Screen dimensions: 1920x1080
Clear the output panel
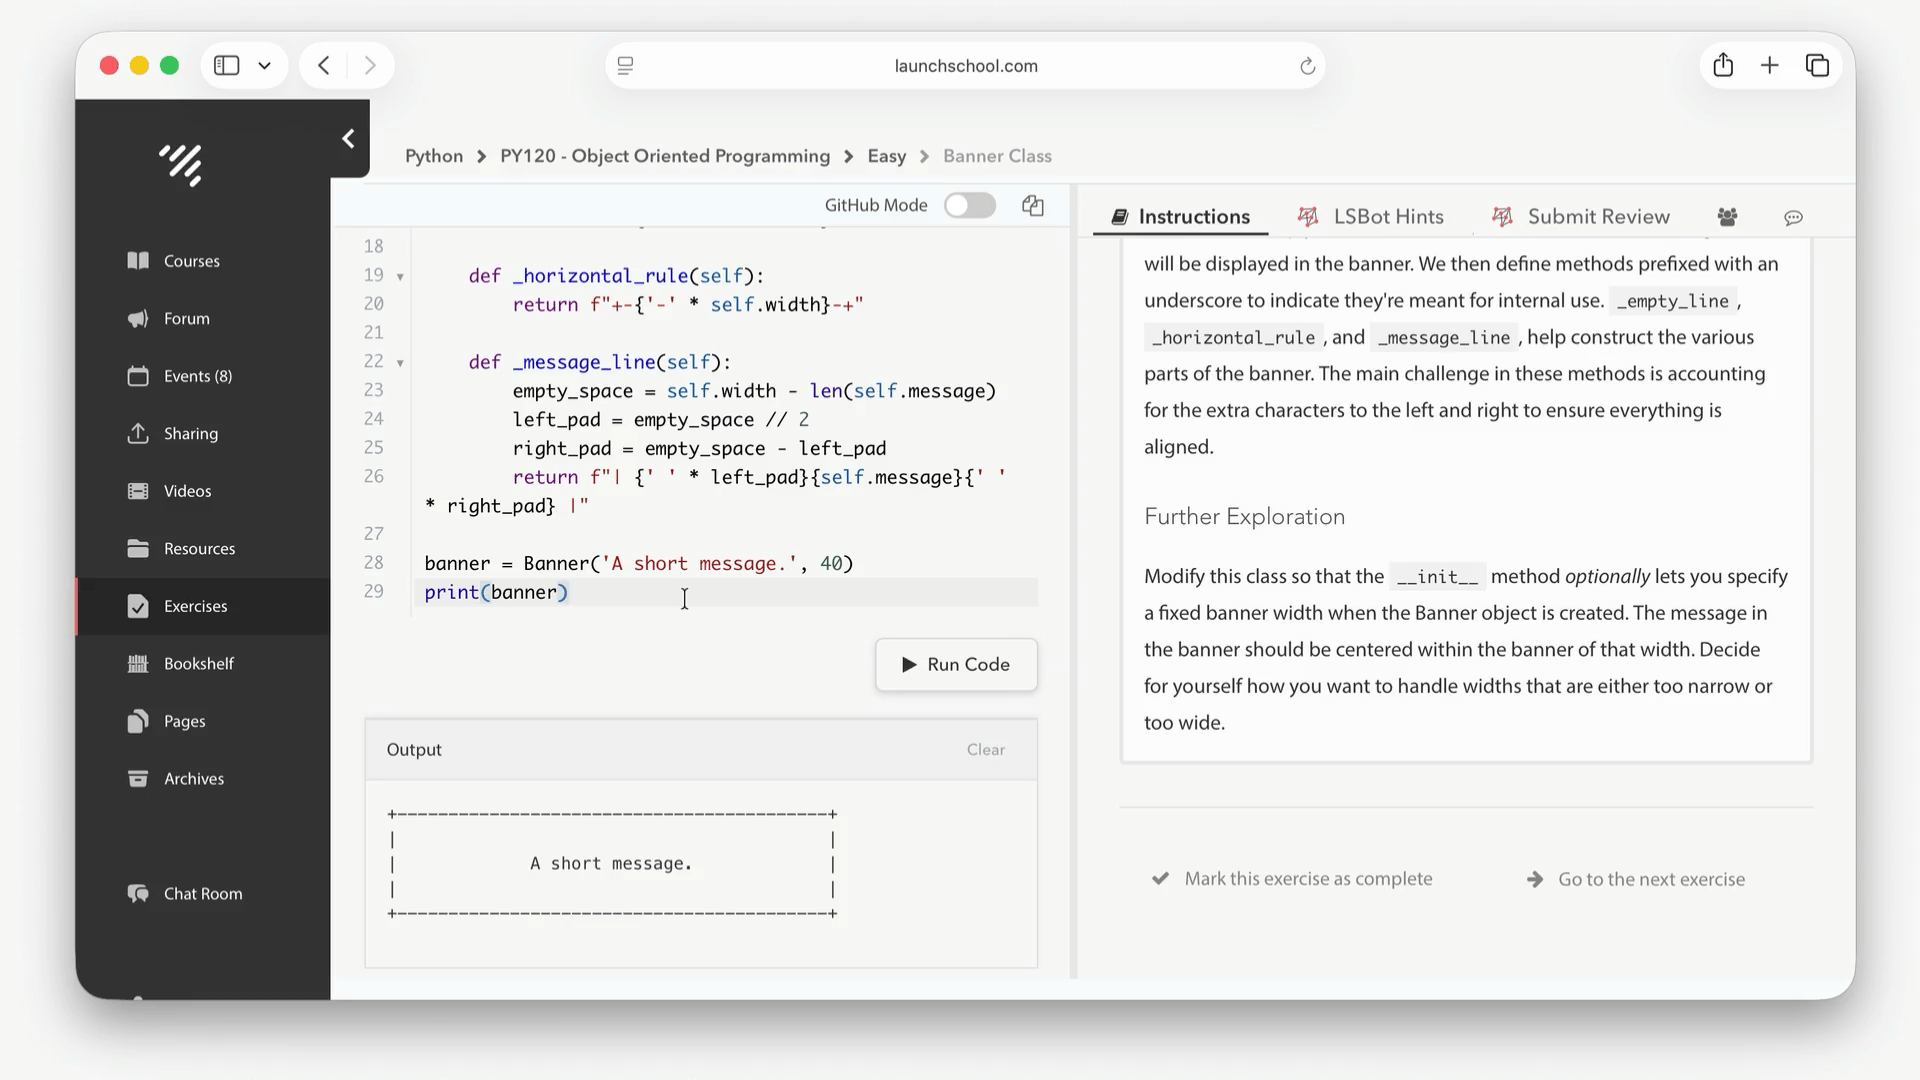[985, 749]
